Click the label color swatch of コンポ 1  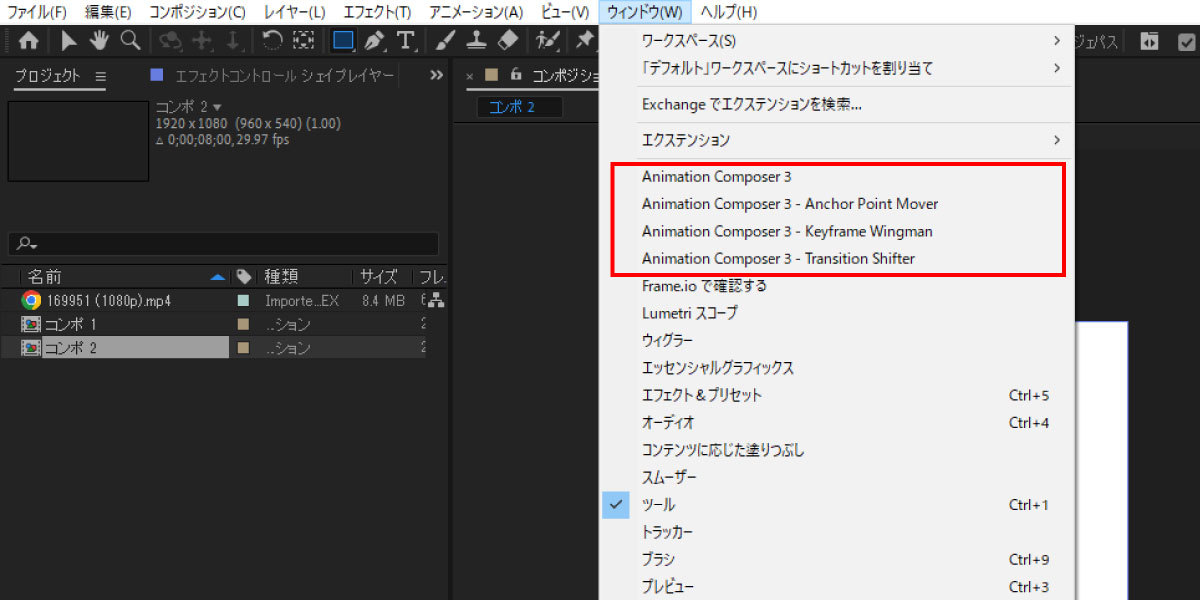(242, 324)
